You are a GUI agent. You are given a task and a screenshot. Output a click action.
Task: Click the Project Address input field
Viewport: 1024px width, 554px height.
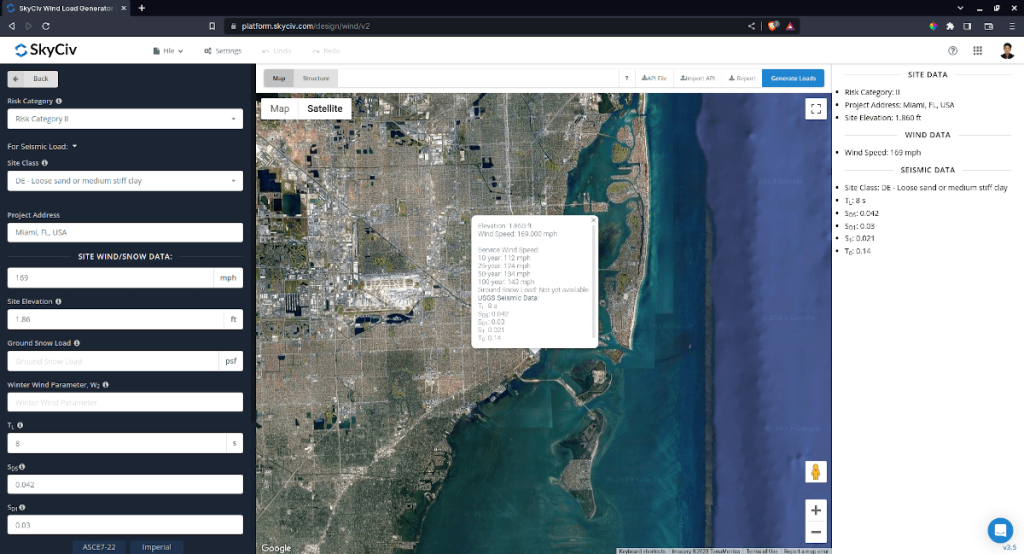tap(125, 232)
